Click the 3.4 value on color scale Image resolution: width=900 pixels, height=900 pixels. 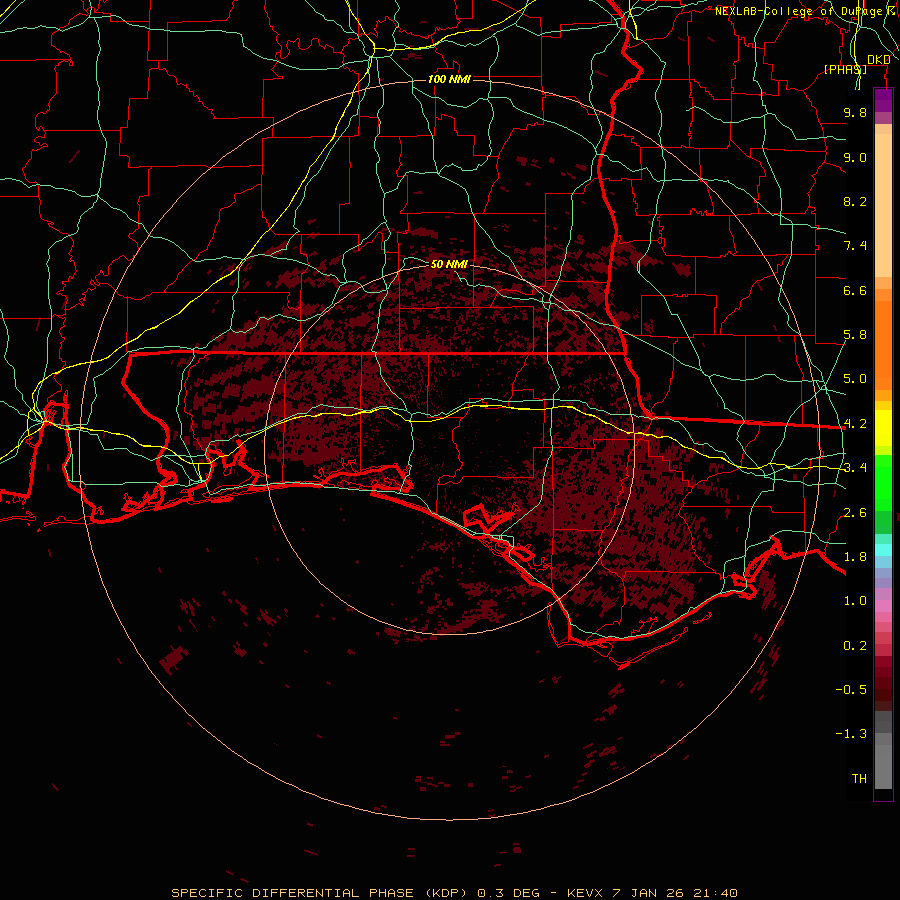[x=855, y=468]
